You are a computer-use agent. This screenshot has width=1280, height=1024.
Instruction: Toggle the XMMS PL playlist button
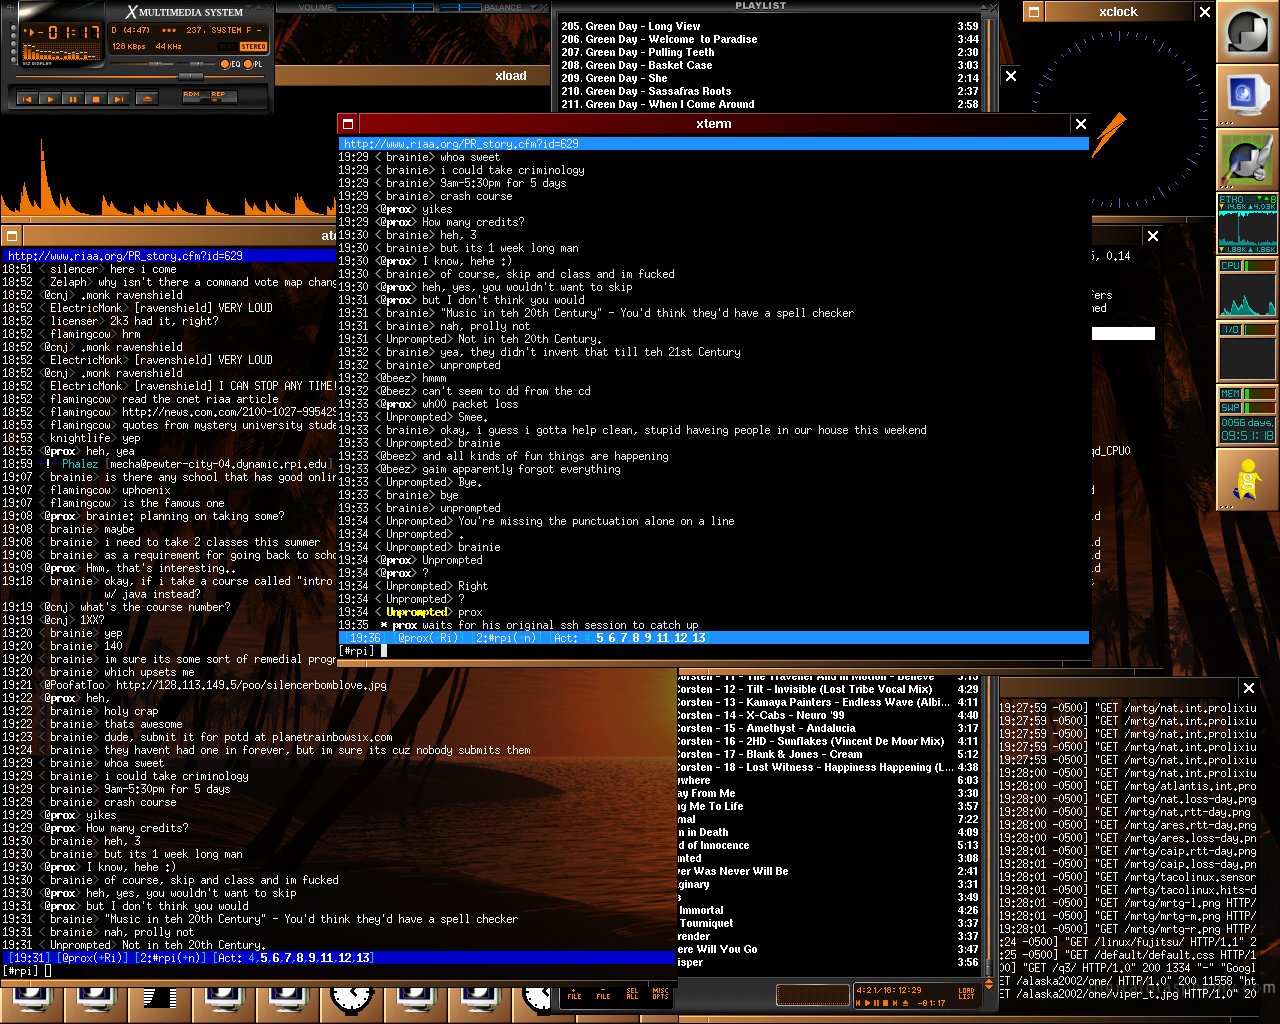(x=256, y=64)
